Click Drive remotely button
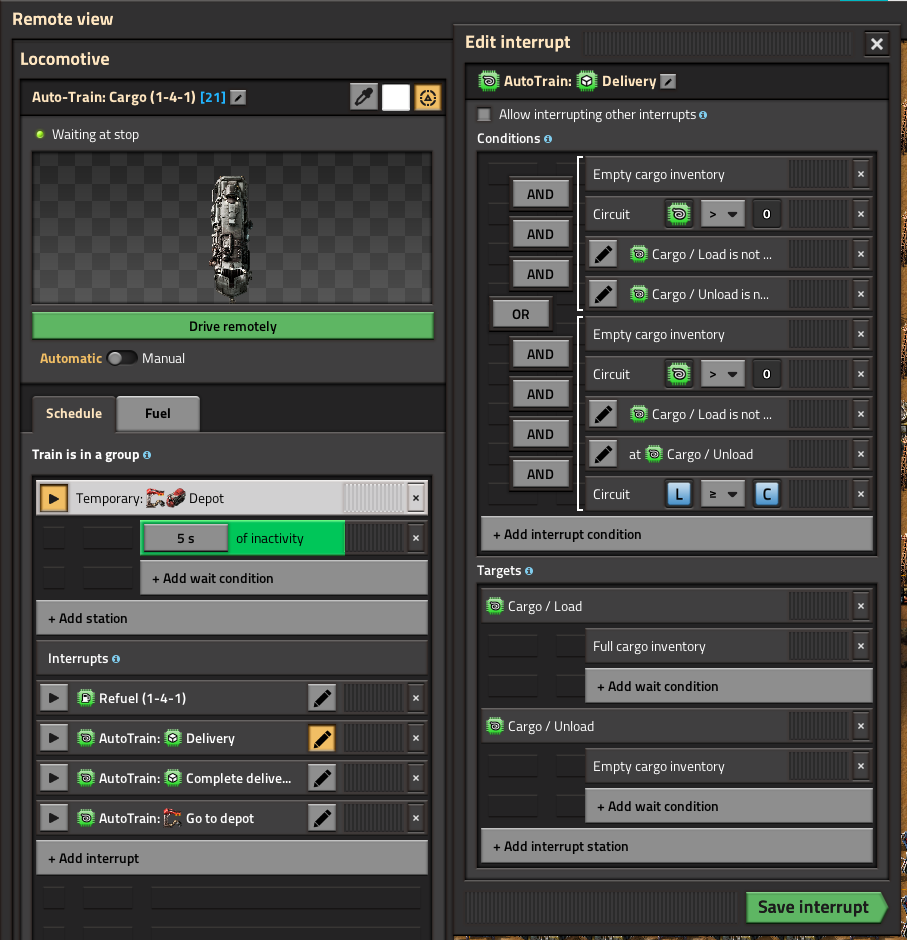Image resolution: width=907 pixels, height=940 pixels. coord(232,326)
